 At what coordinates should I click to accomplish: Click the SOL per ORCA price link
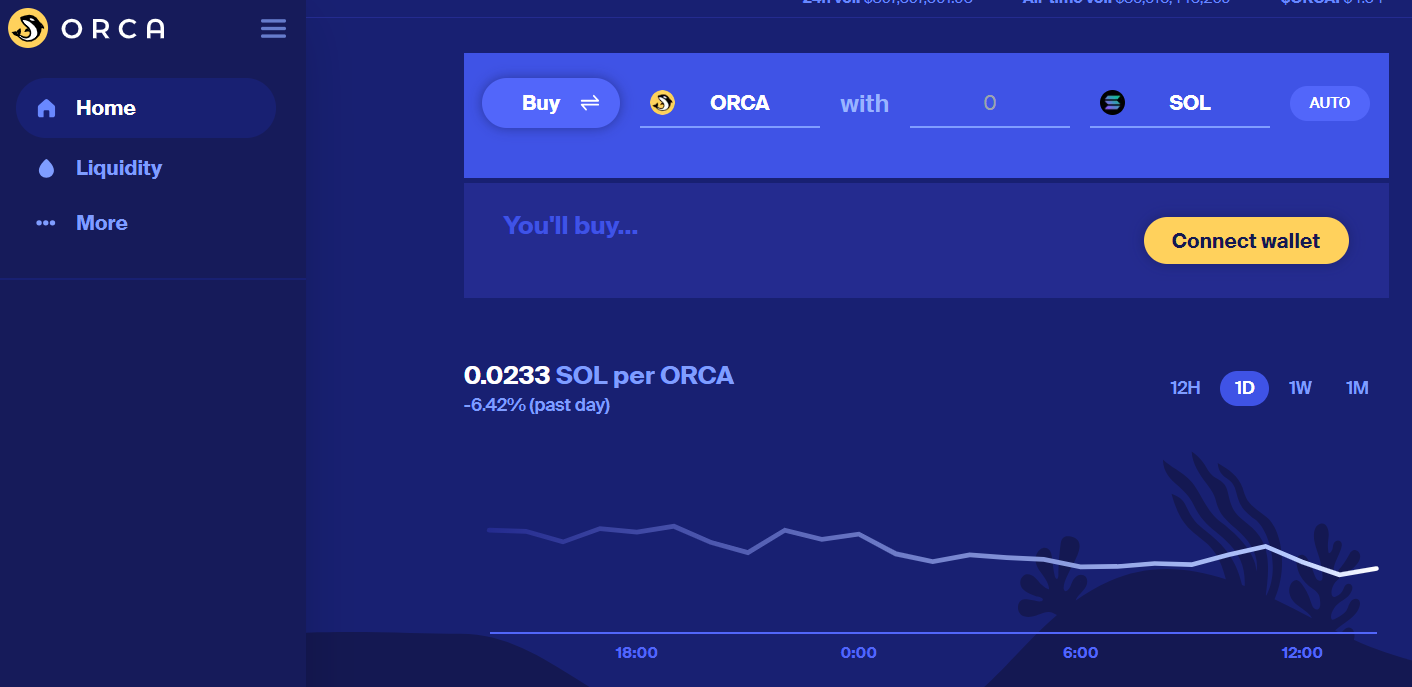click(645, 375)
